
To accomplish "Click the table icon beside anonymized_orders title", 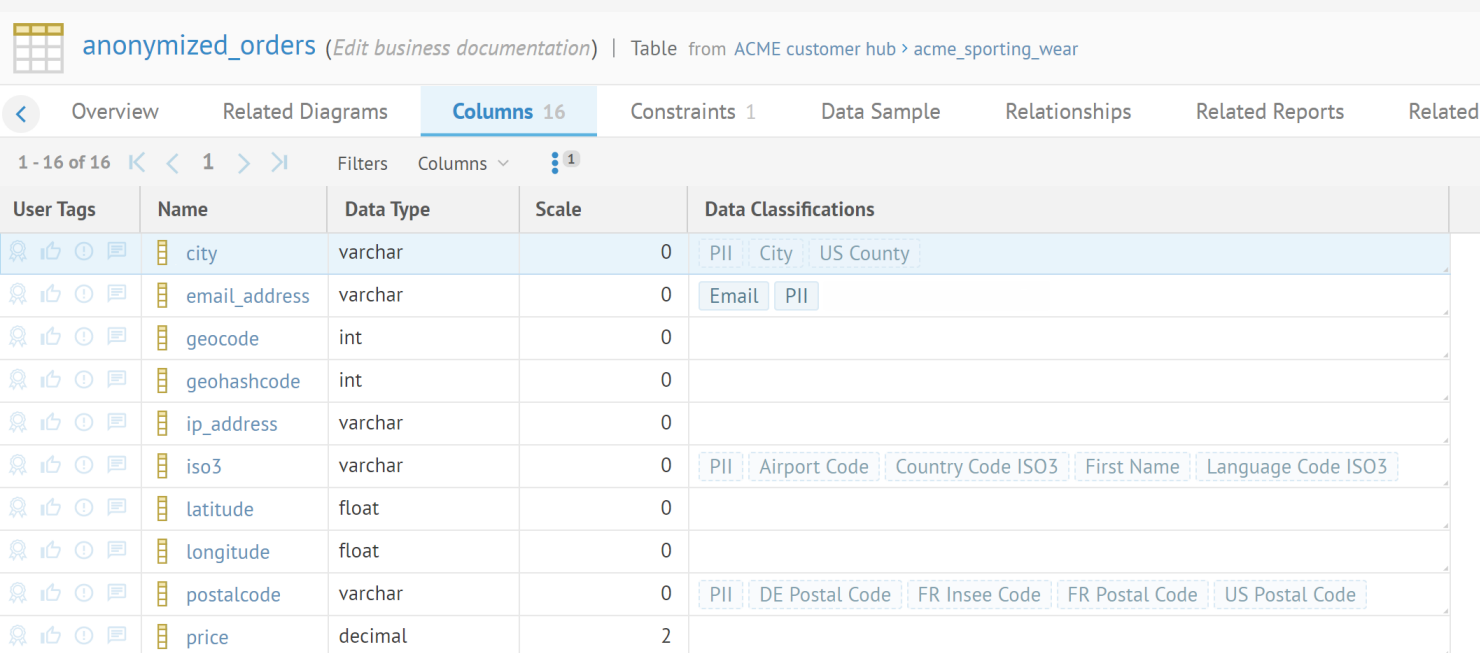I will click(x=36, y=47).
